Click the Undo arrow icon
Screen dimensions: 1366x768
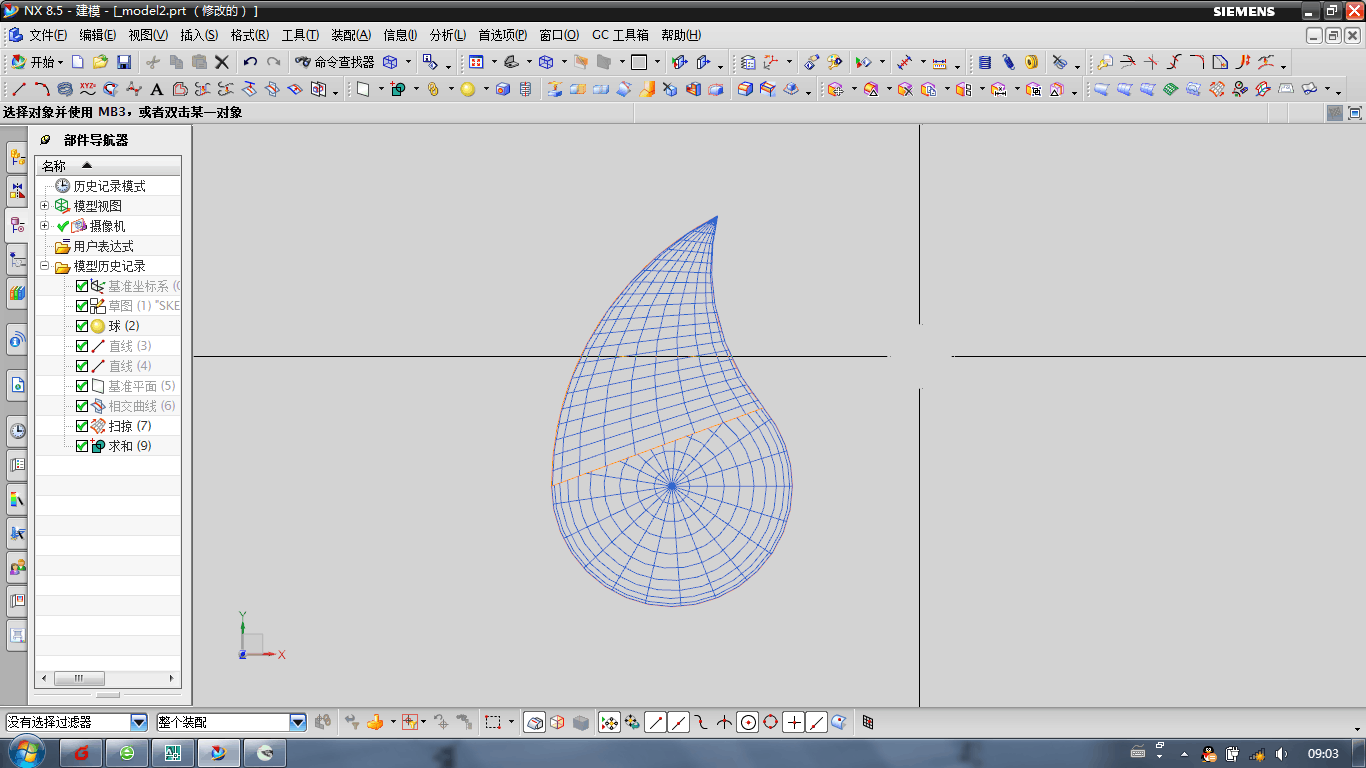coord(250,62)
